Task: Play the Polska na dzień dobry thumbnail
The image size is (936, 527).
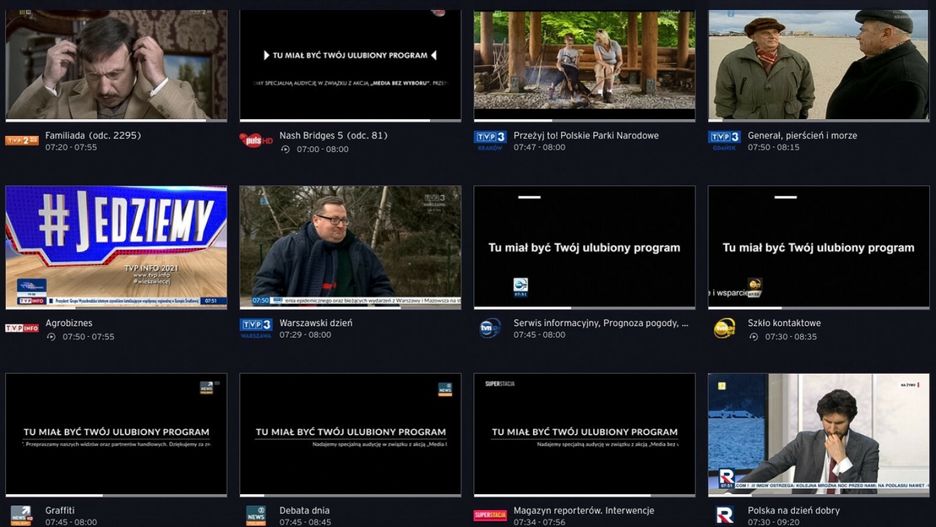Action: (x=818, y=434)
